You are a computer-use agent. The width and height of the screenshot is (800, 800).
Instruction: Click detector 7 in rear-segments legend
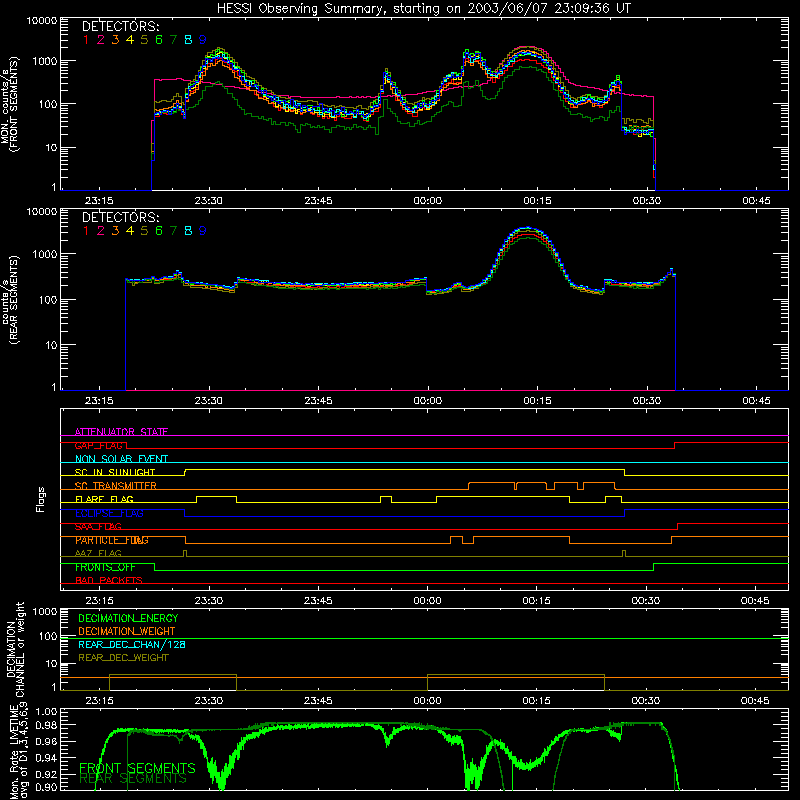click(x=173, y=231)
